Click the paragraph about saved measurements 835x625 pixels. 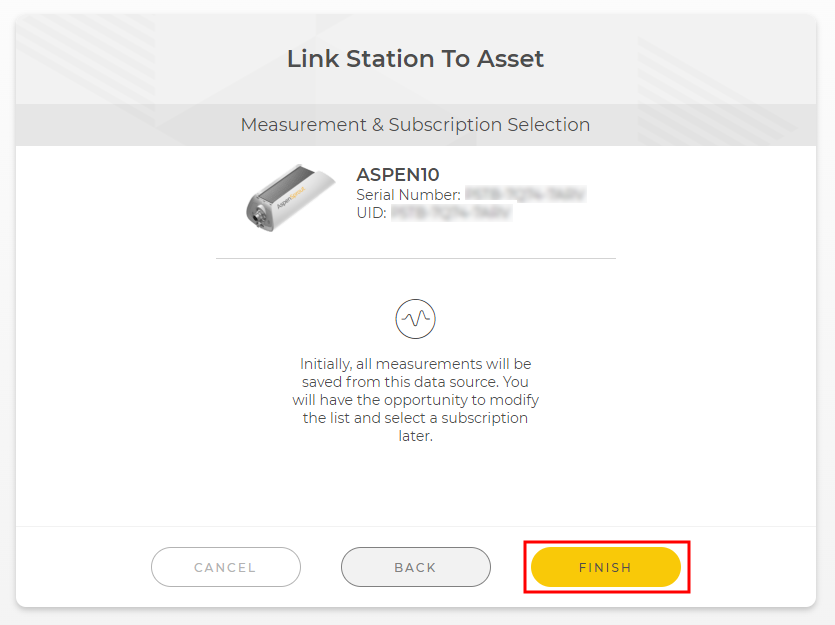click(x=415, y=400)
